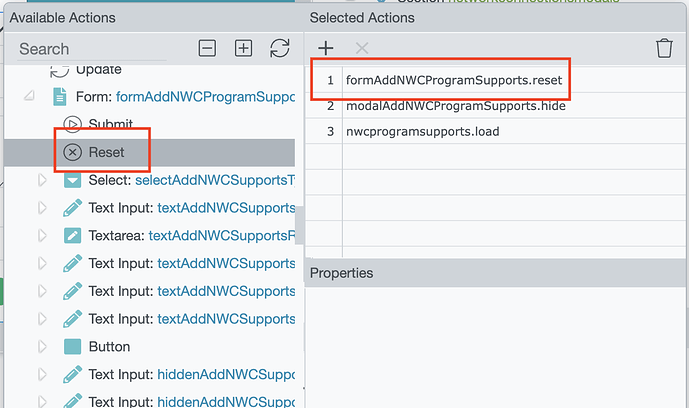Add a new selected action with plus

[x=325, y=48]
